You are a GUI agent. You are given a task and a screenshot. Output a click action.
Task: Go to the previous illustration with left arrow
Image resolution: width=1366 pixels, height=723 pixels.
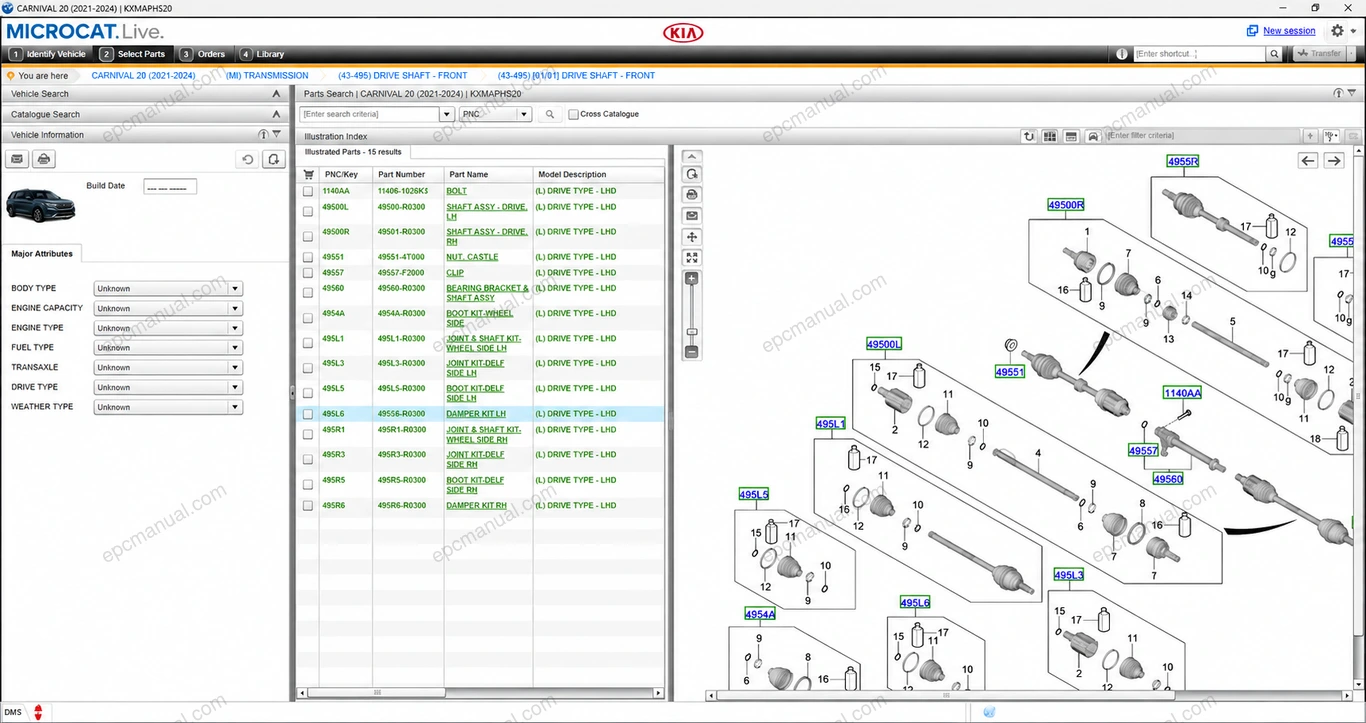pyautogui.click(x=1308, y=160)
